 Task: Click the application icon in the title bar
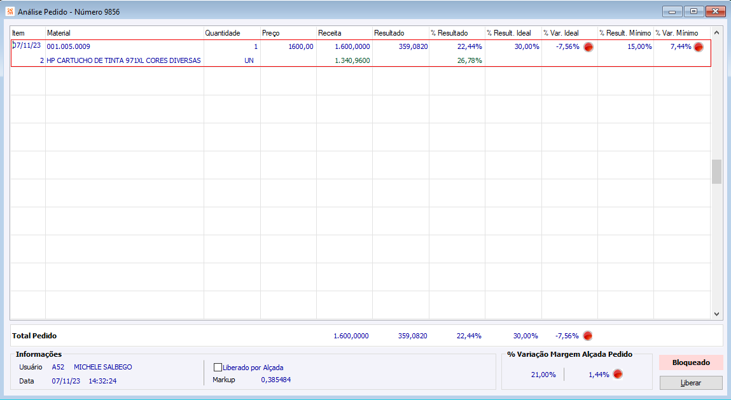tap(10, 12)
